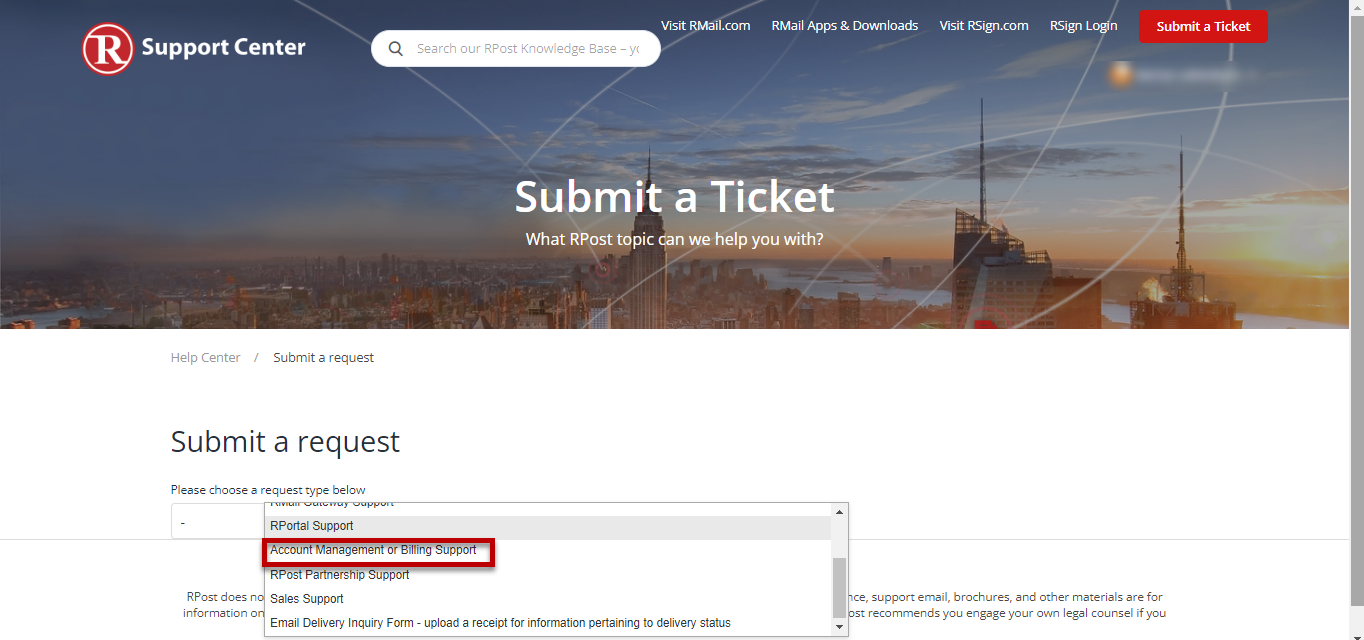Select RPortal Support option
1364x640 pixels.
coord(548,526)
